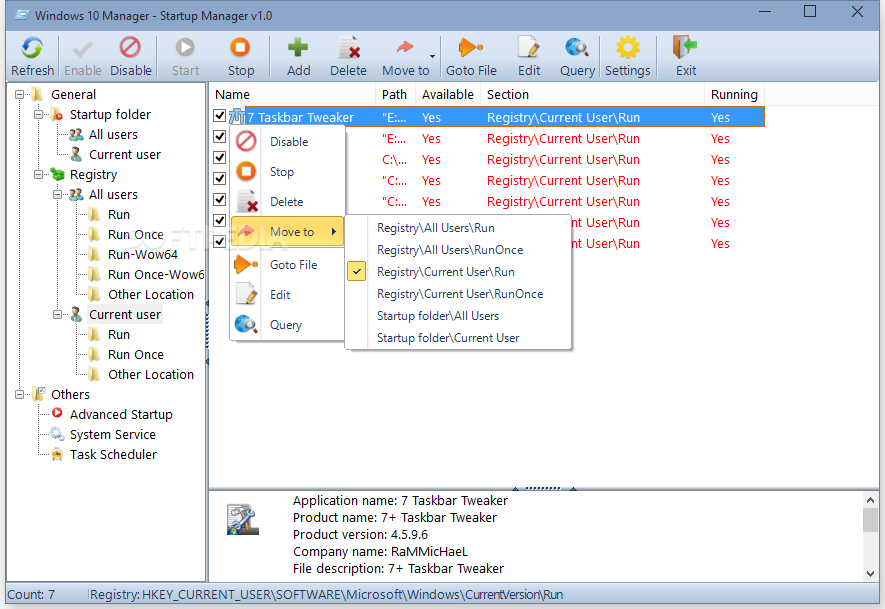Toggle the sixth list row checkbox

[x=220, y=220]
